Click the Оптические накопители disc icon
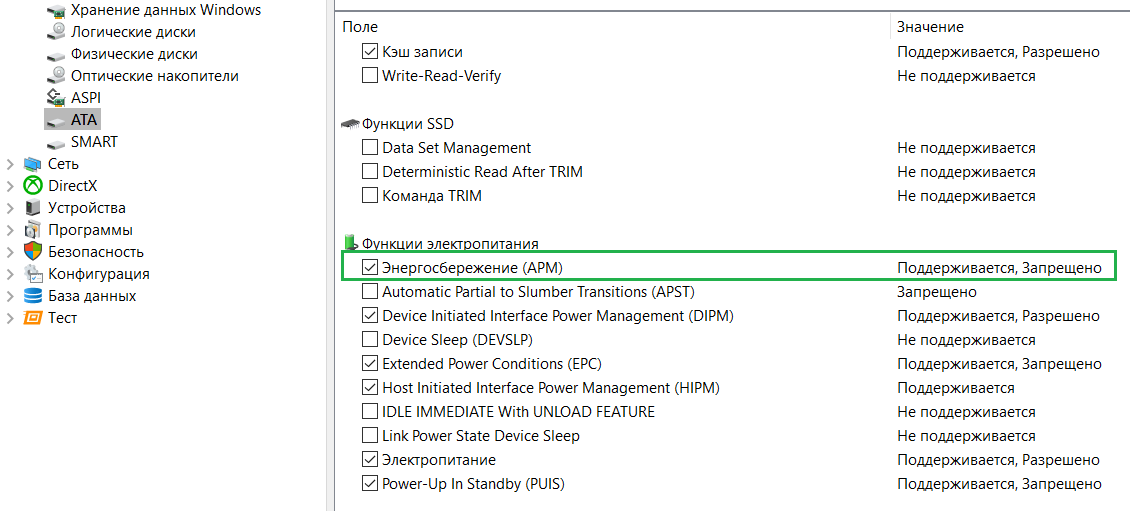1130x511 pixels. point(56,76)
